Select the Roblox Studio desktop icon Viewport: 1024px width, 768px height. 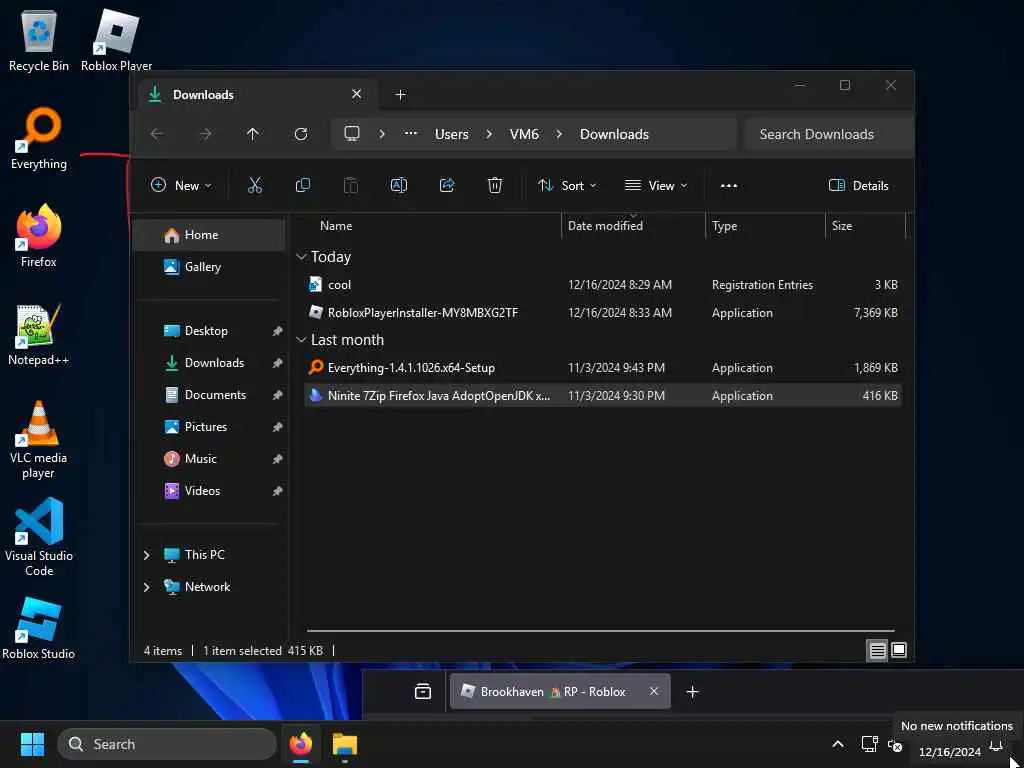[39, 628]
